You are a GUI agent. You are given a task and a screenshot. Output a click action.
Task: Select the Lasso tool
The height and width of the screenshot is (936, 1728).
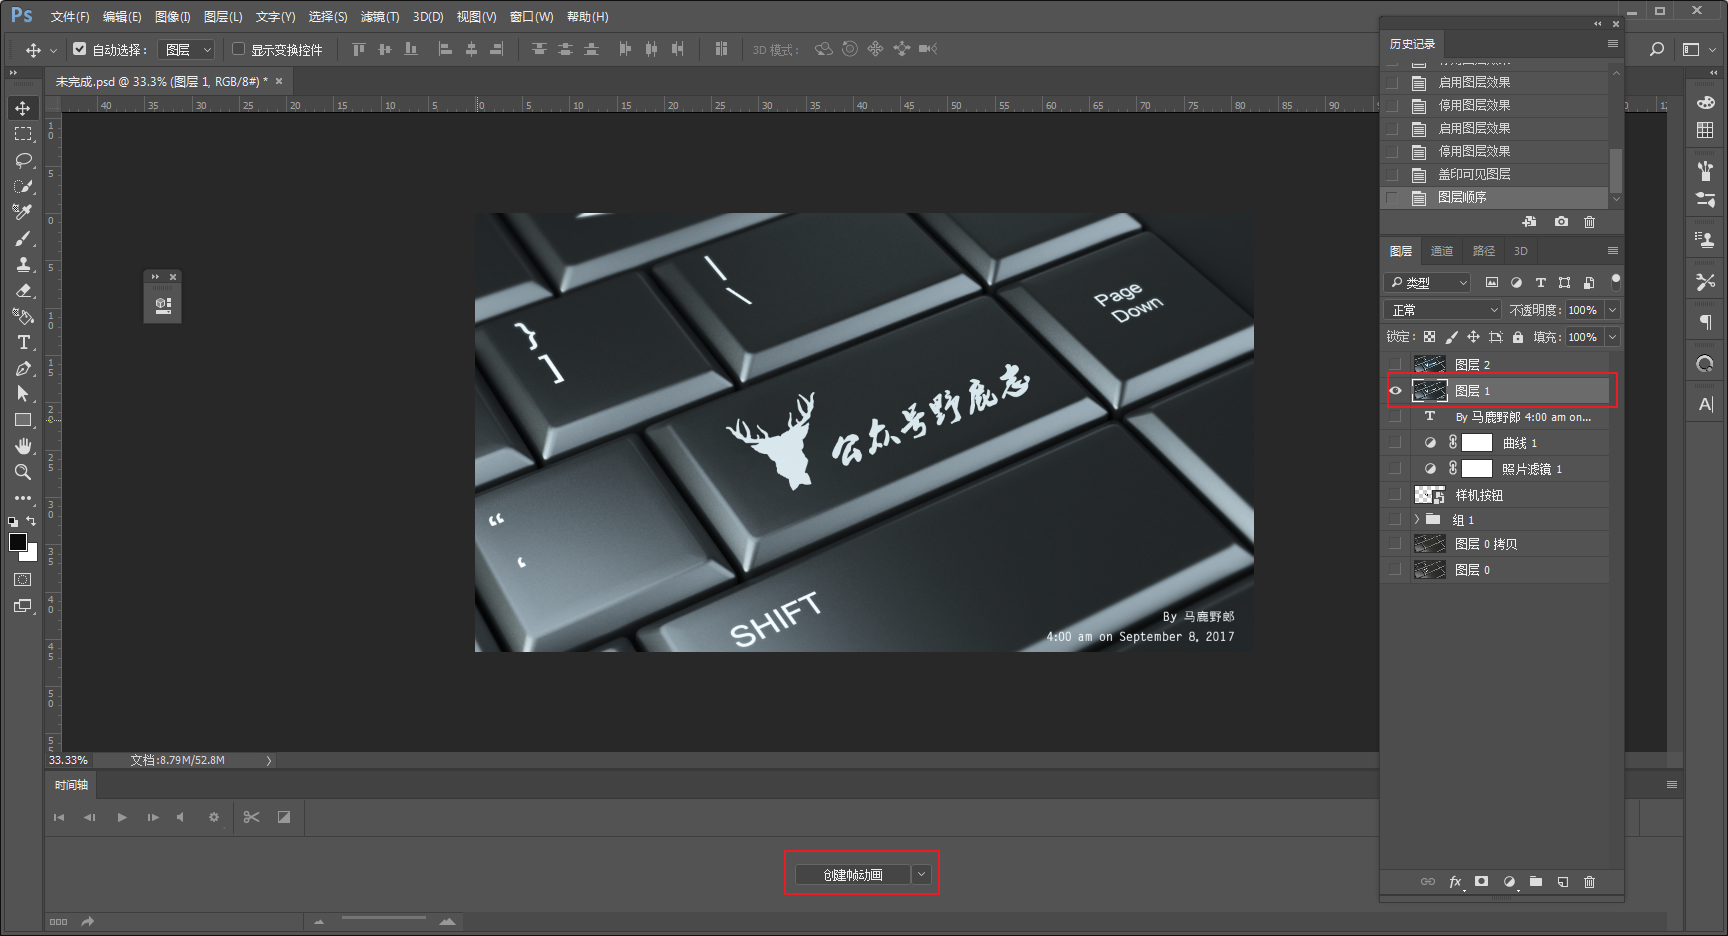(23, 160)
